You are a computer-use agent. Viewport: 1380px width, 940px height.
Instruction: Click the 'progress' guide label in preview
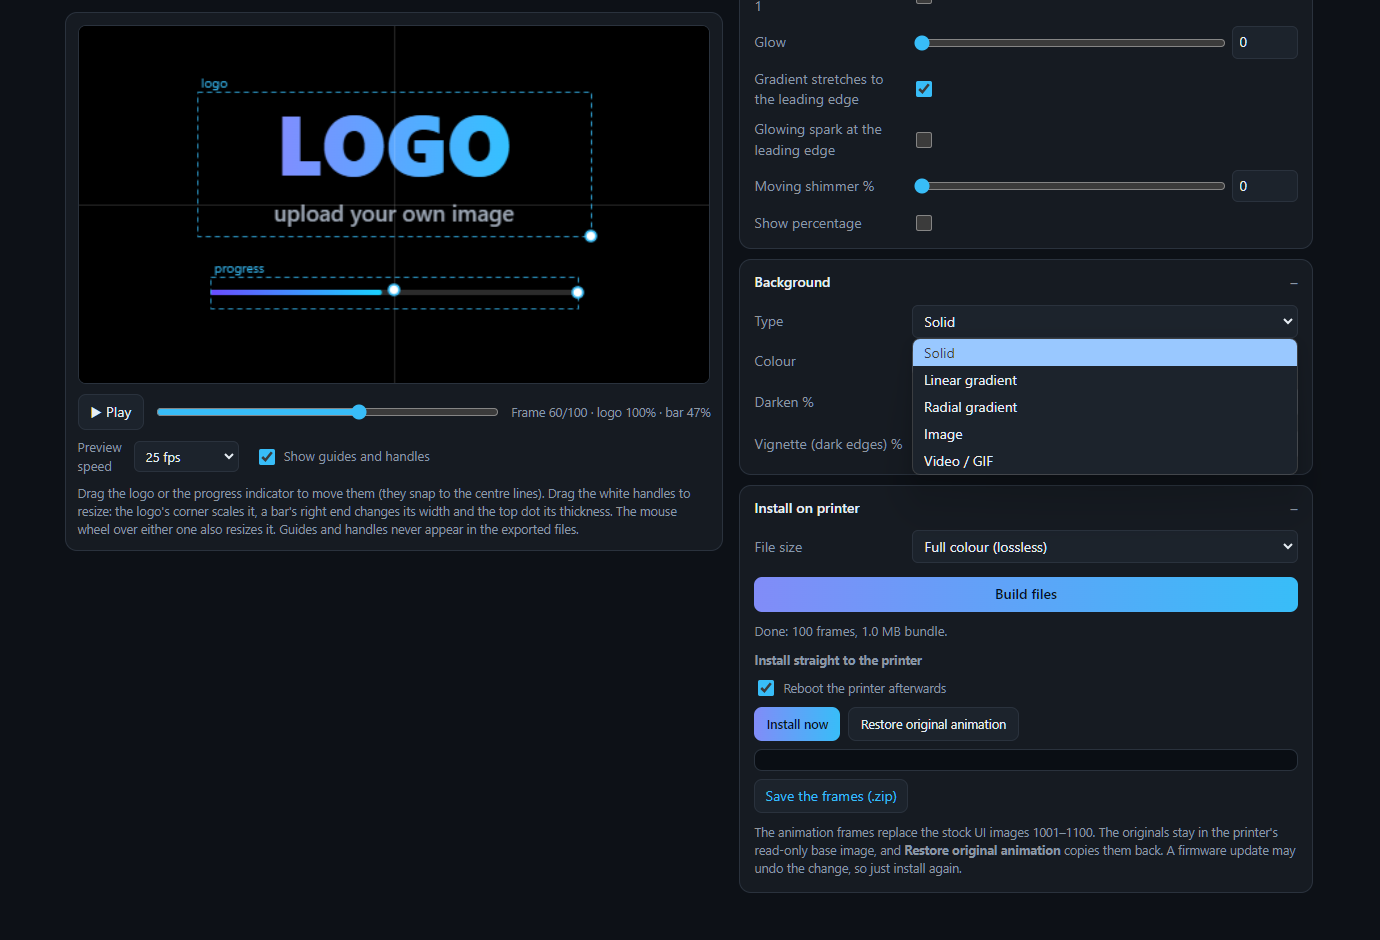coord(239,269)
